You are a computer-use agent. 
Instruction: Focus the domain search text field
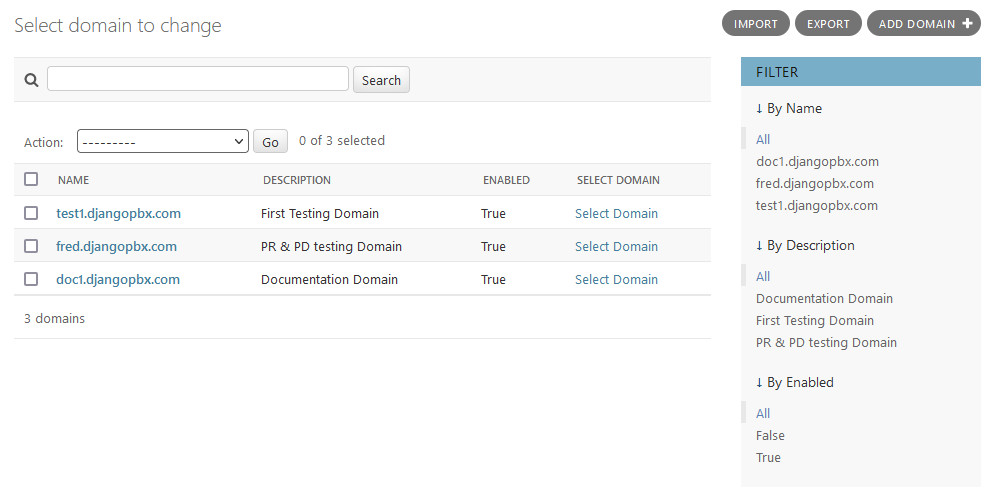pos(198,79)
